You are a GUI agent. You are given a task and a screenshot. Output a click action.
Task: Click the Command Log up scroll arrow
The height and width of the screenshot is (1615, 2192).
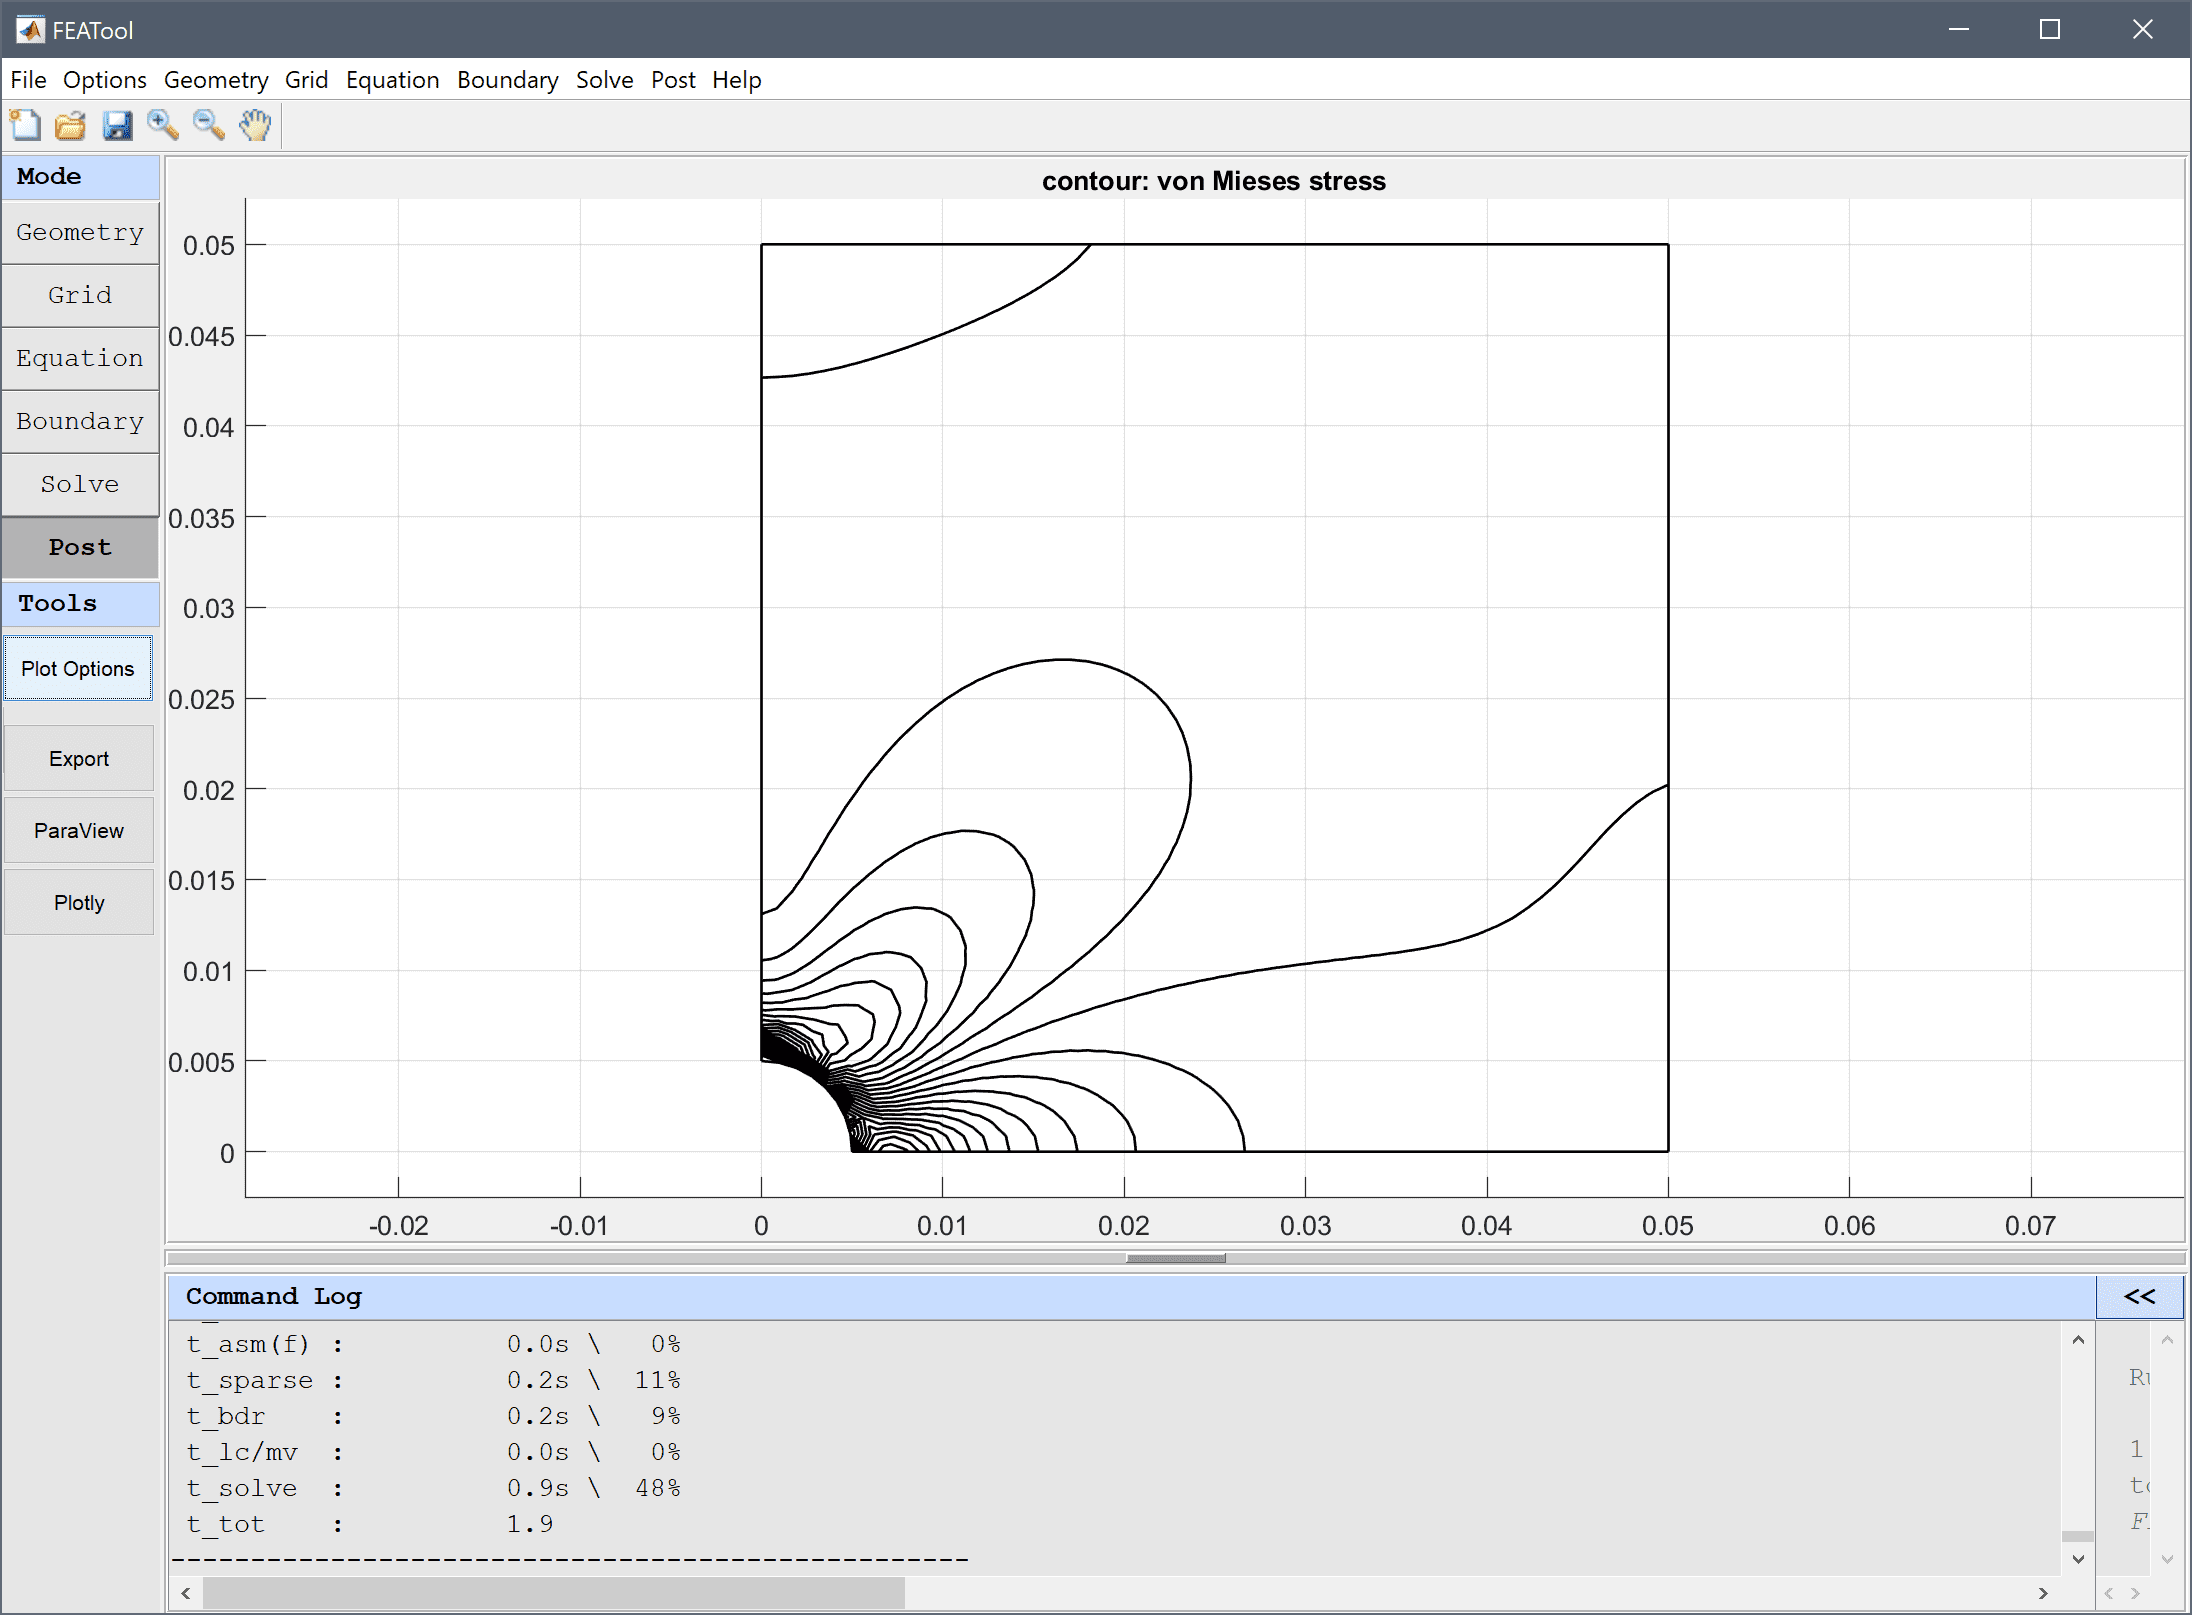pyautogui.click(x=2078, y=1340)
